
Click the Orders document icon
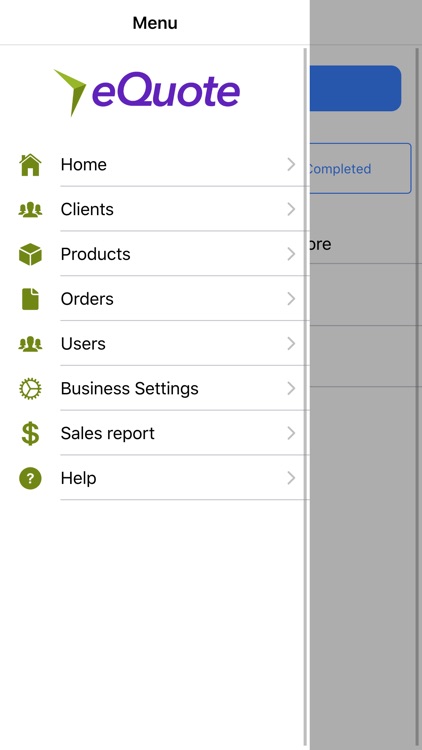coord(30,299)
